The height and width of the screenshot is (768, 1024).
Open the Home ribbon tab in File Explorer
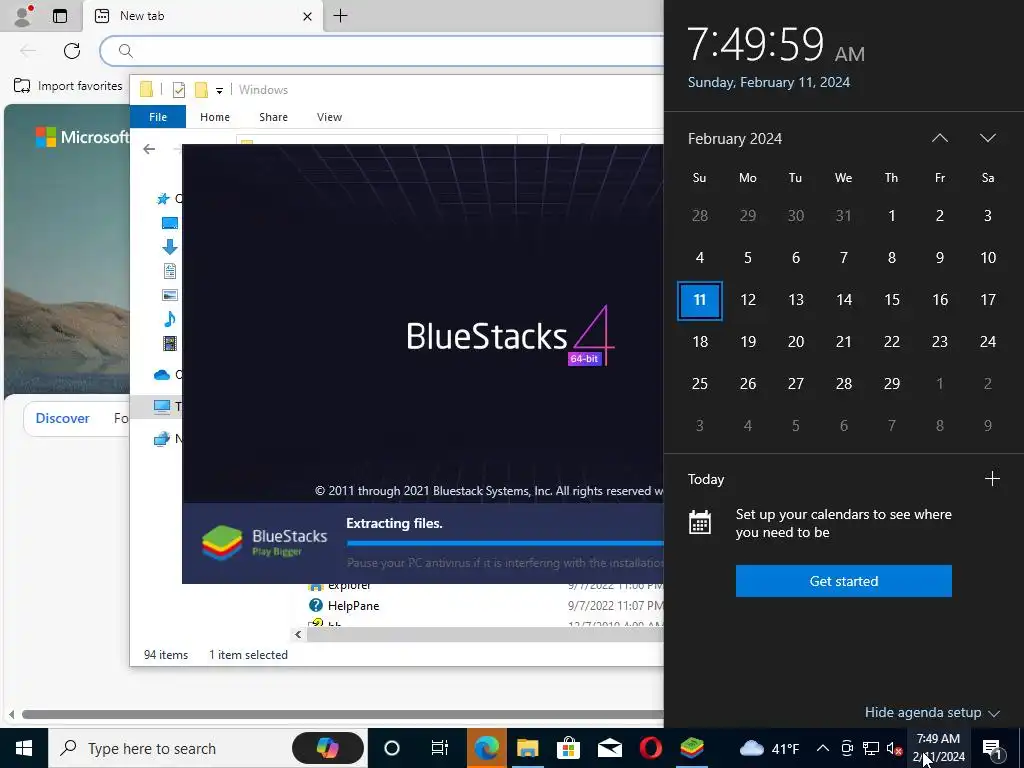point(215,117)
